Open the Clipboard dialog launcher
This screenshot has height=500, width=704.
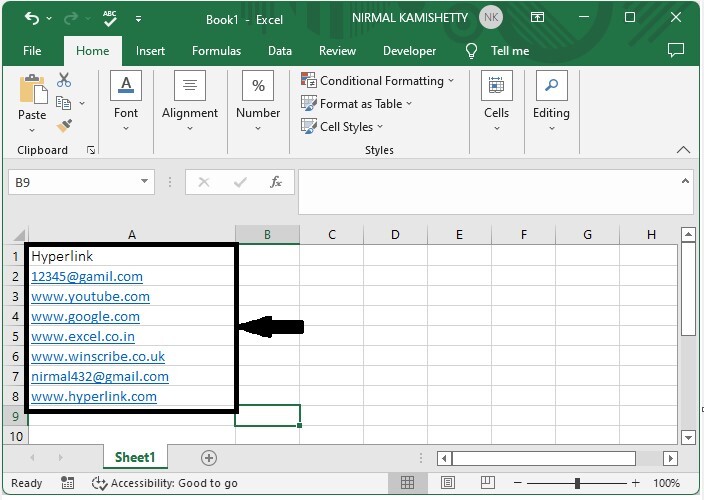(x=91, y=150)
